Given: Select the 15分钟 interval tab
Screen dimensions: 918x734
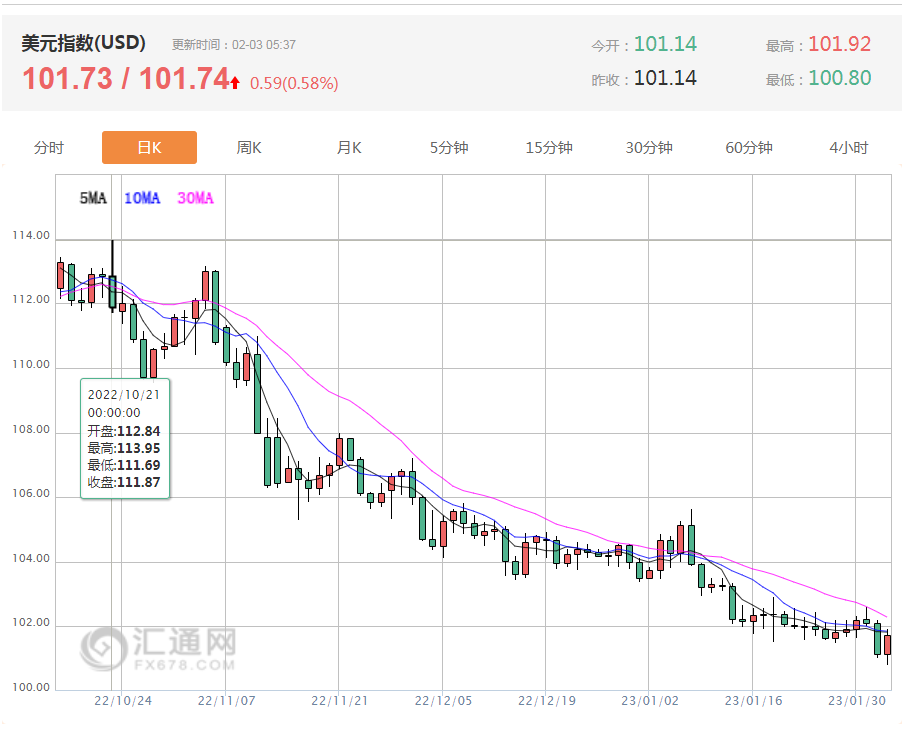Looking at the screenshot, I should [549, 148].
